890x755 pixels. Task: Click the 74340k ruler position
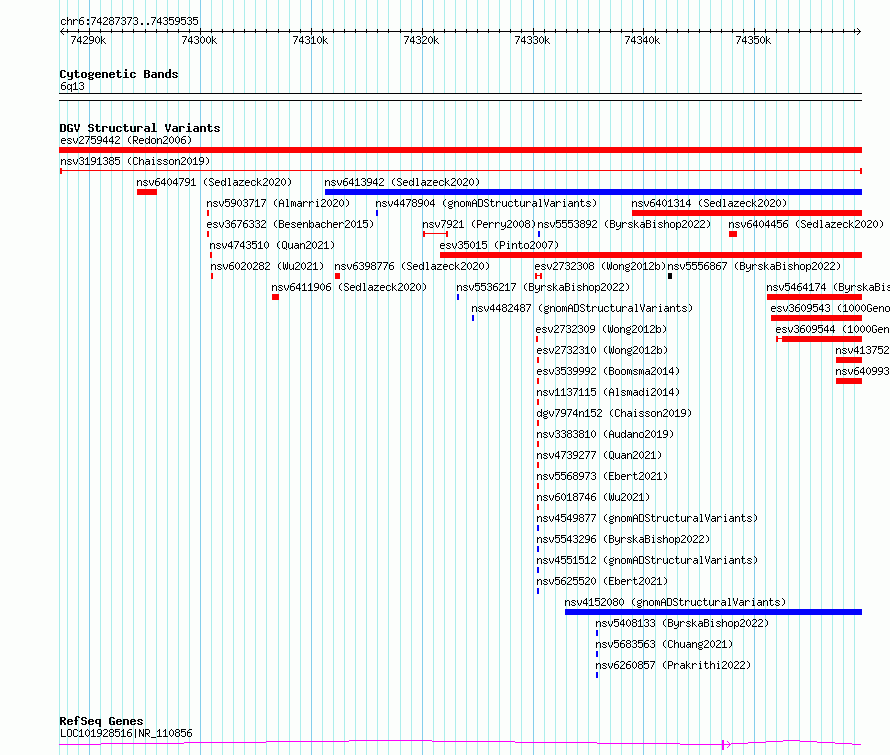642,40
